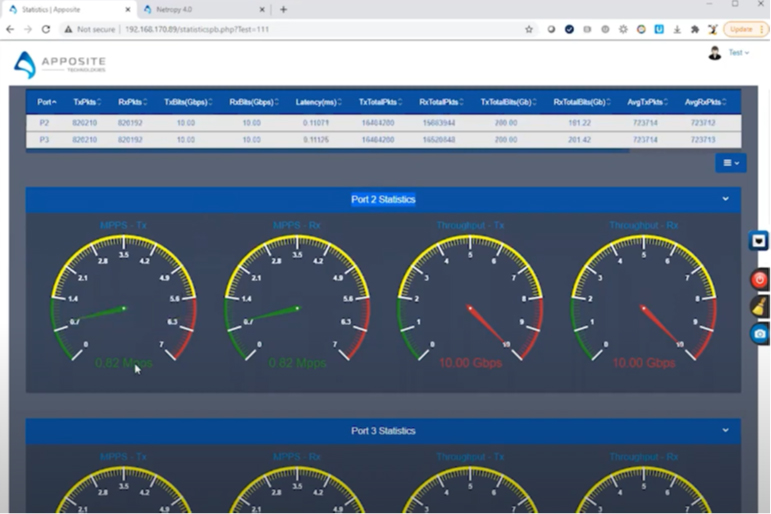This screenshot has height=514, width=771.
Task: Sort the table by TxPkts column
Action: pos(87,102)
